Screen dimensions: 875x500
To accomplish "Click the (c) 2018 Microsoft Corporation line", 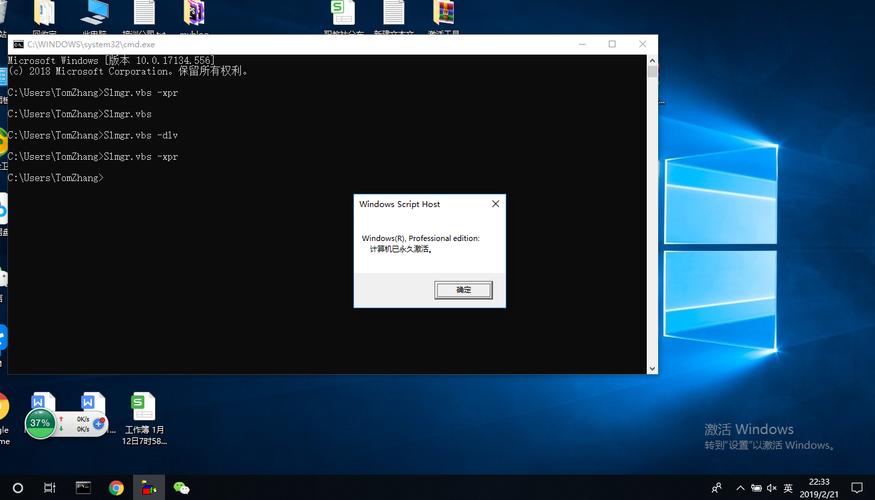I will 128,71.
